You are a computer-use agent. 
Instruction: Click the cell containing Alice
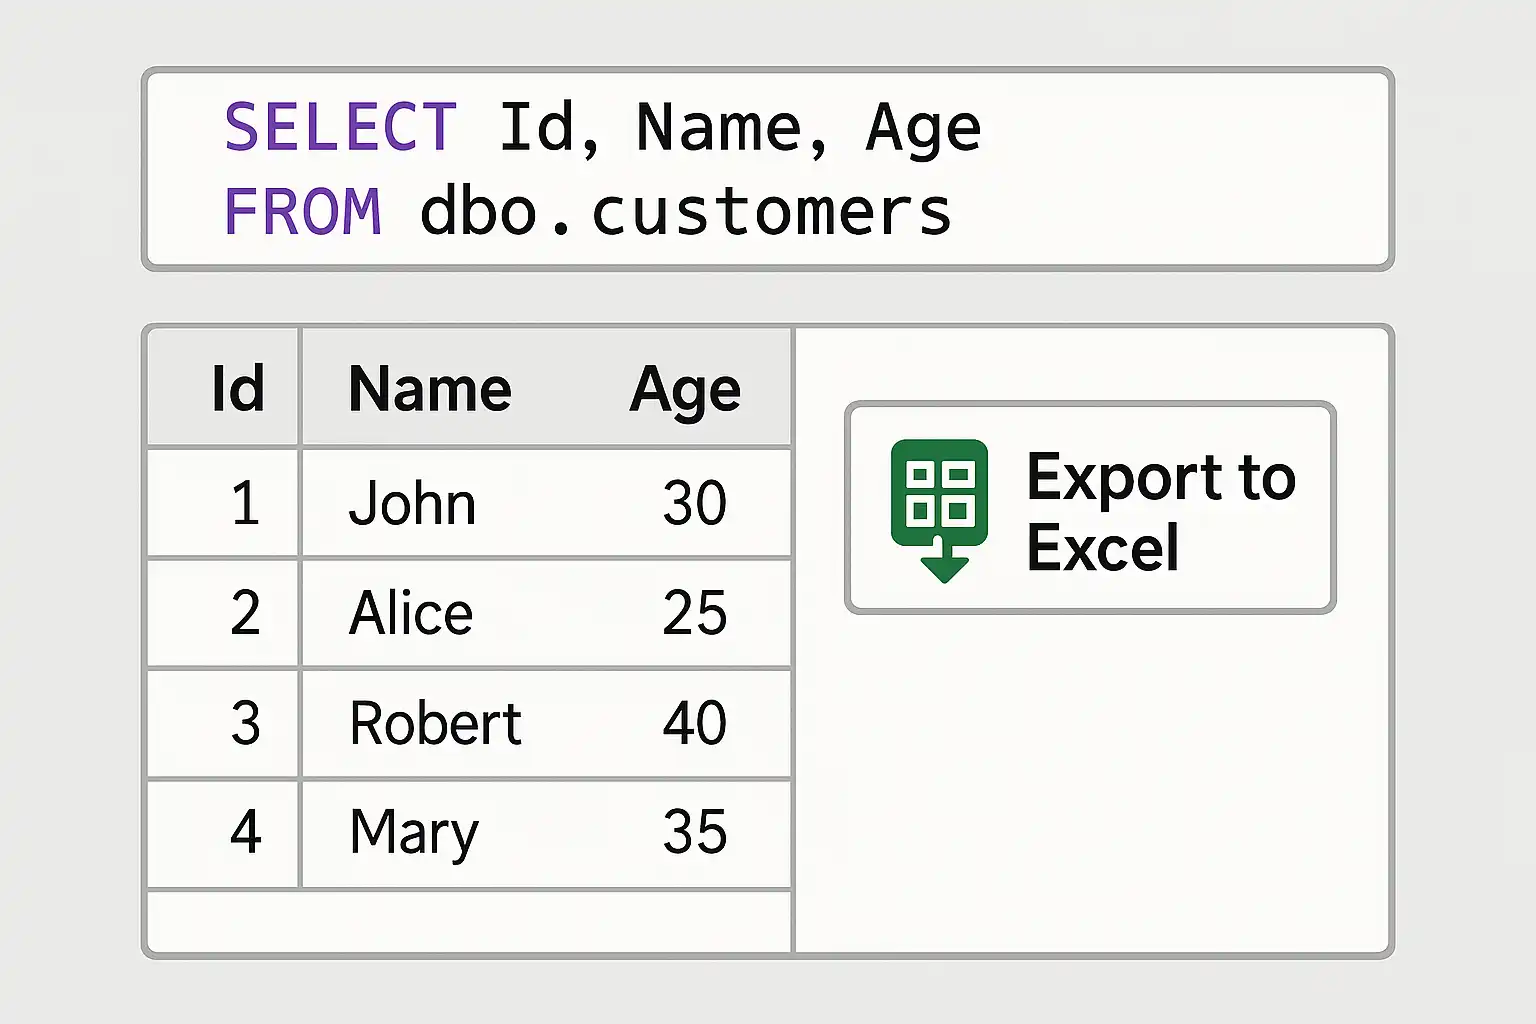click(411, 613)
